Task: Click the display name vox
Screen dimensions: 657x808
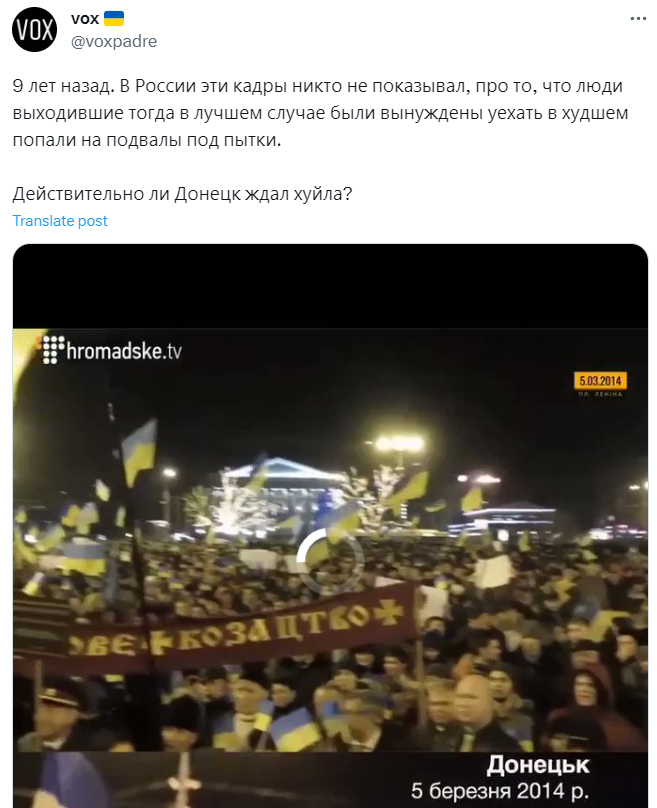Action: pyautogui.click(x=85, y=19)
